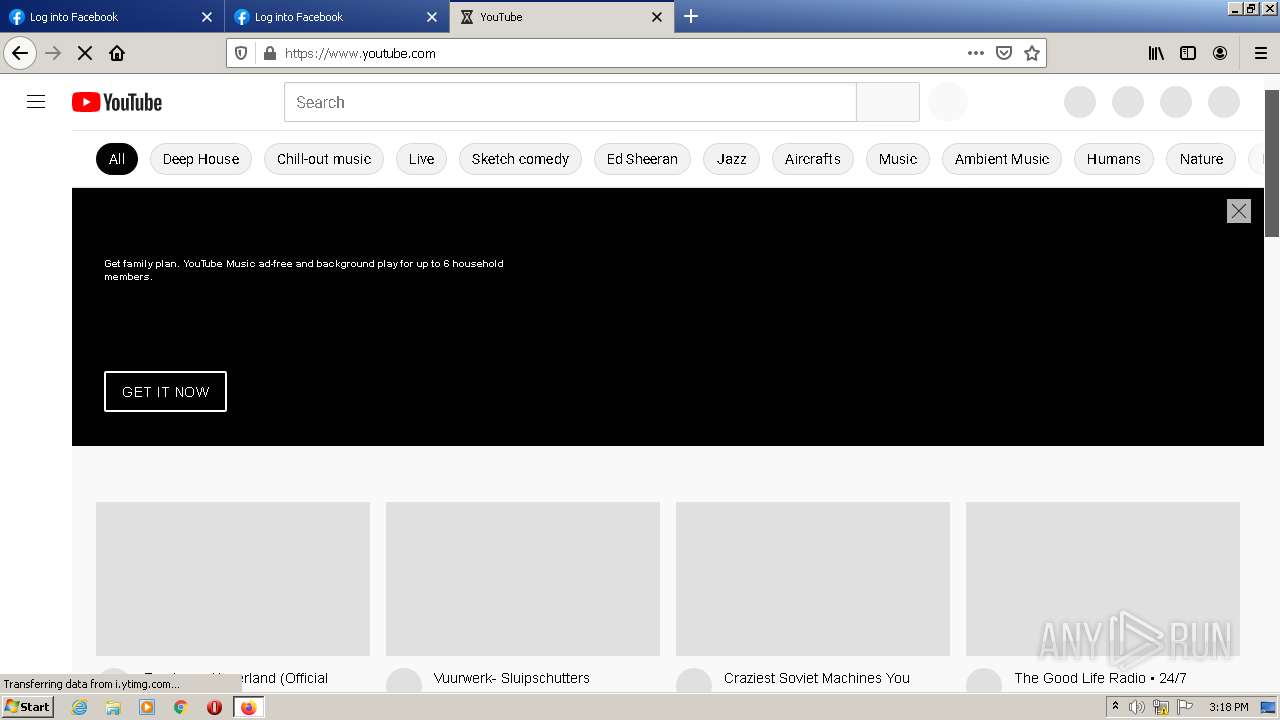View site padlock security info
The width and height of the screenshot is (1280, 720).
pyautogui.click(x=269, y=53)
